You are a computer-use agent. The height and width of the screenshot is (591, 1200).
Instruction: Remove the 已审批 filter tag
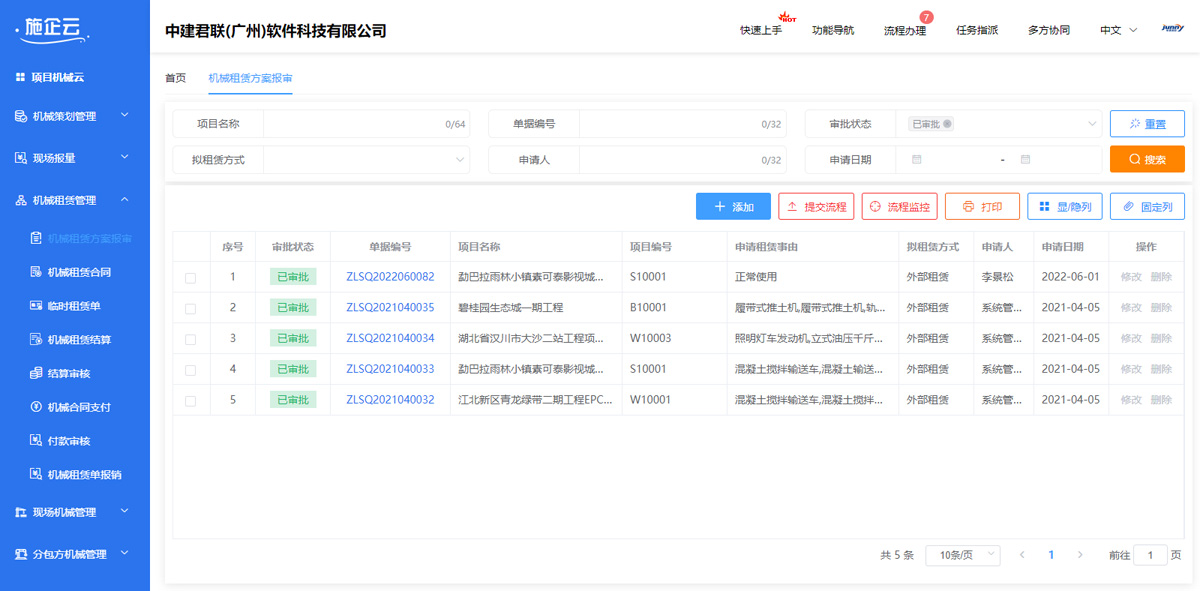point(948,124)
